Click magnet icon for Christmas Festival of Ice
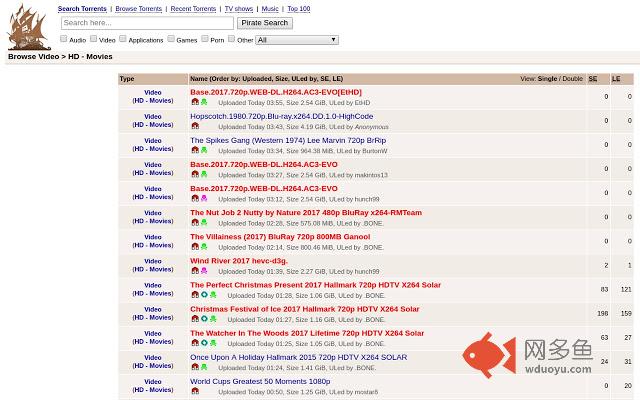 click(x=195, y=319)
